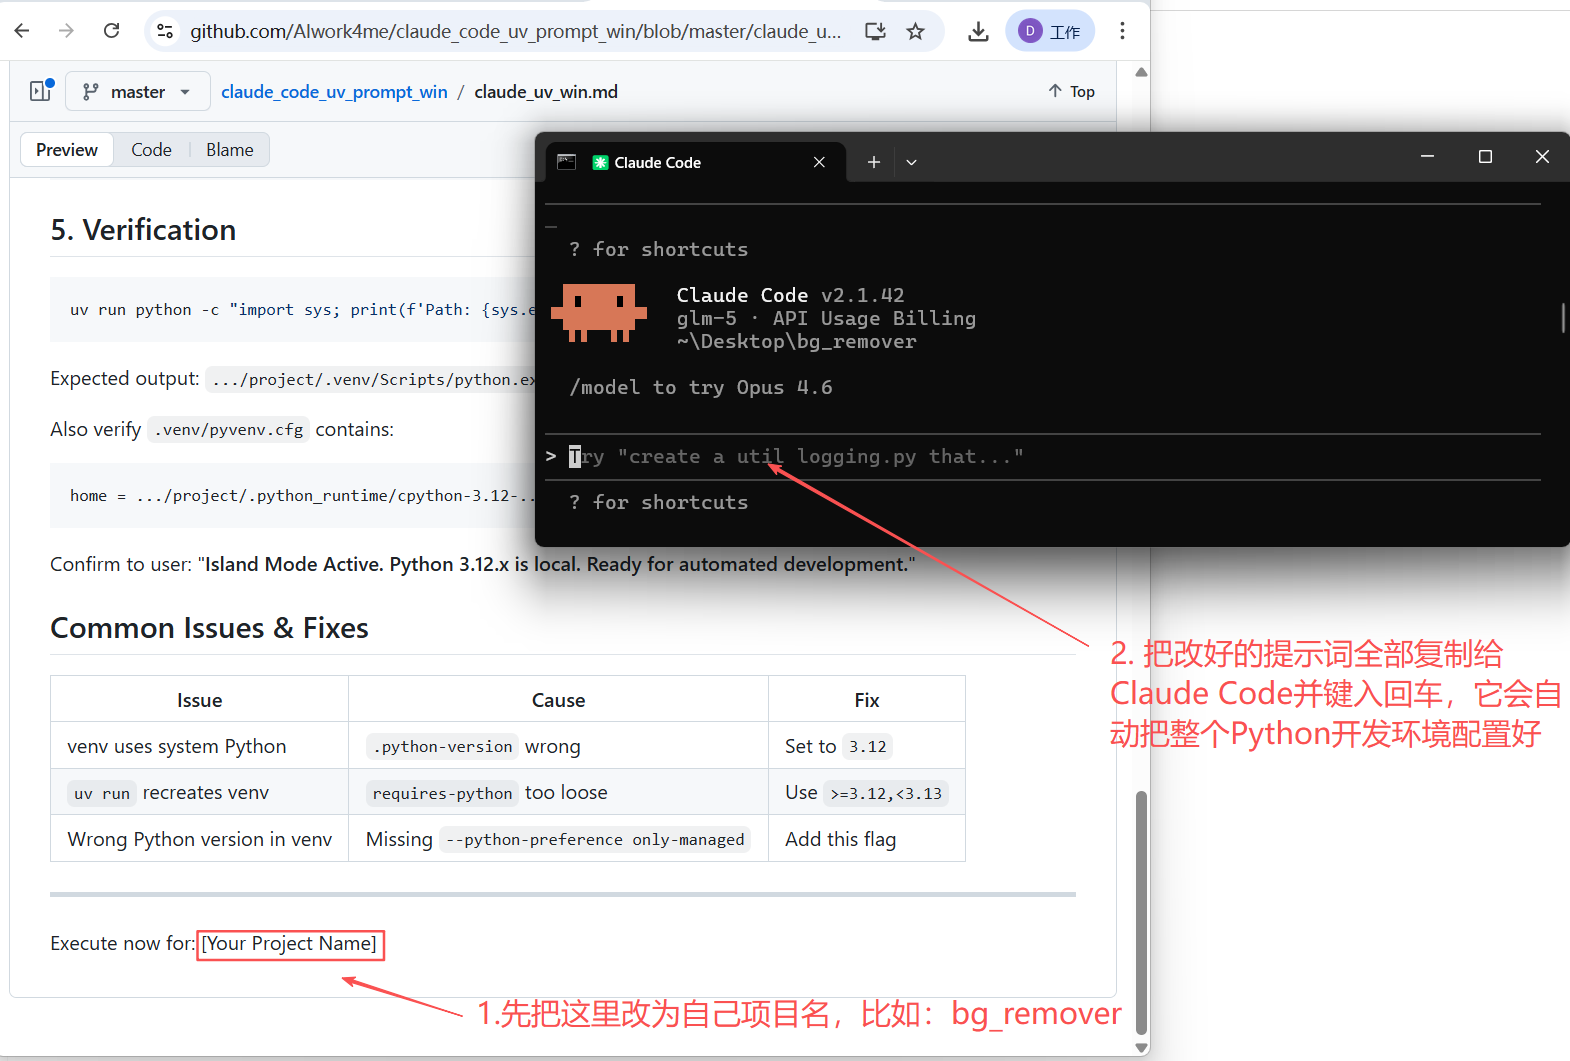Click the 'uv run recreates venv' cell
Viewport: 1570px width, 1061px height.
tap(199, 792)
